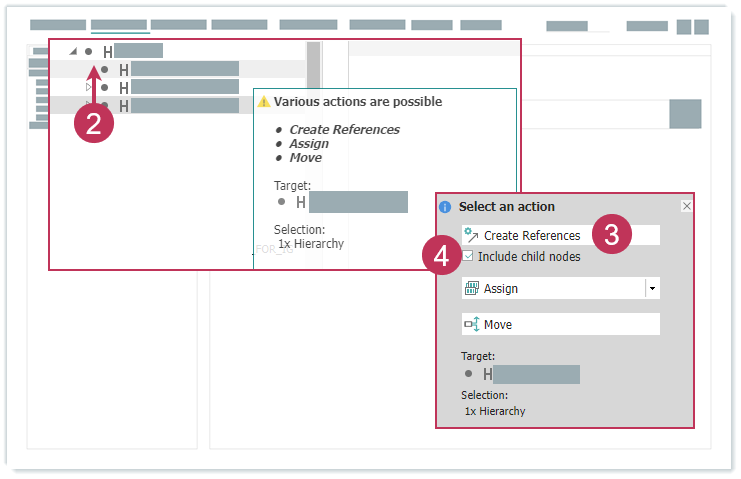Toggle the Include child nodes checkbox
This screenshot has height=479, width=741.
(468, 256)
